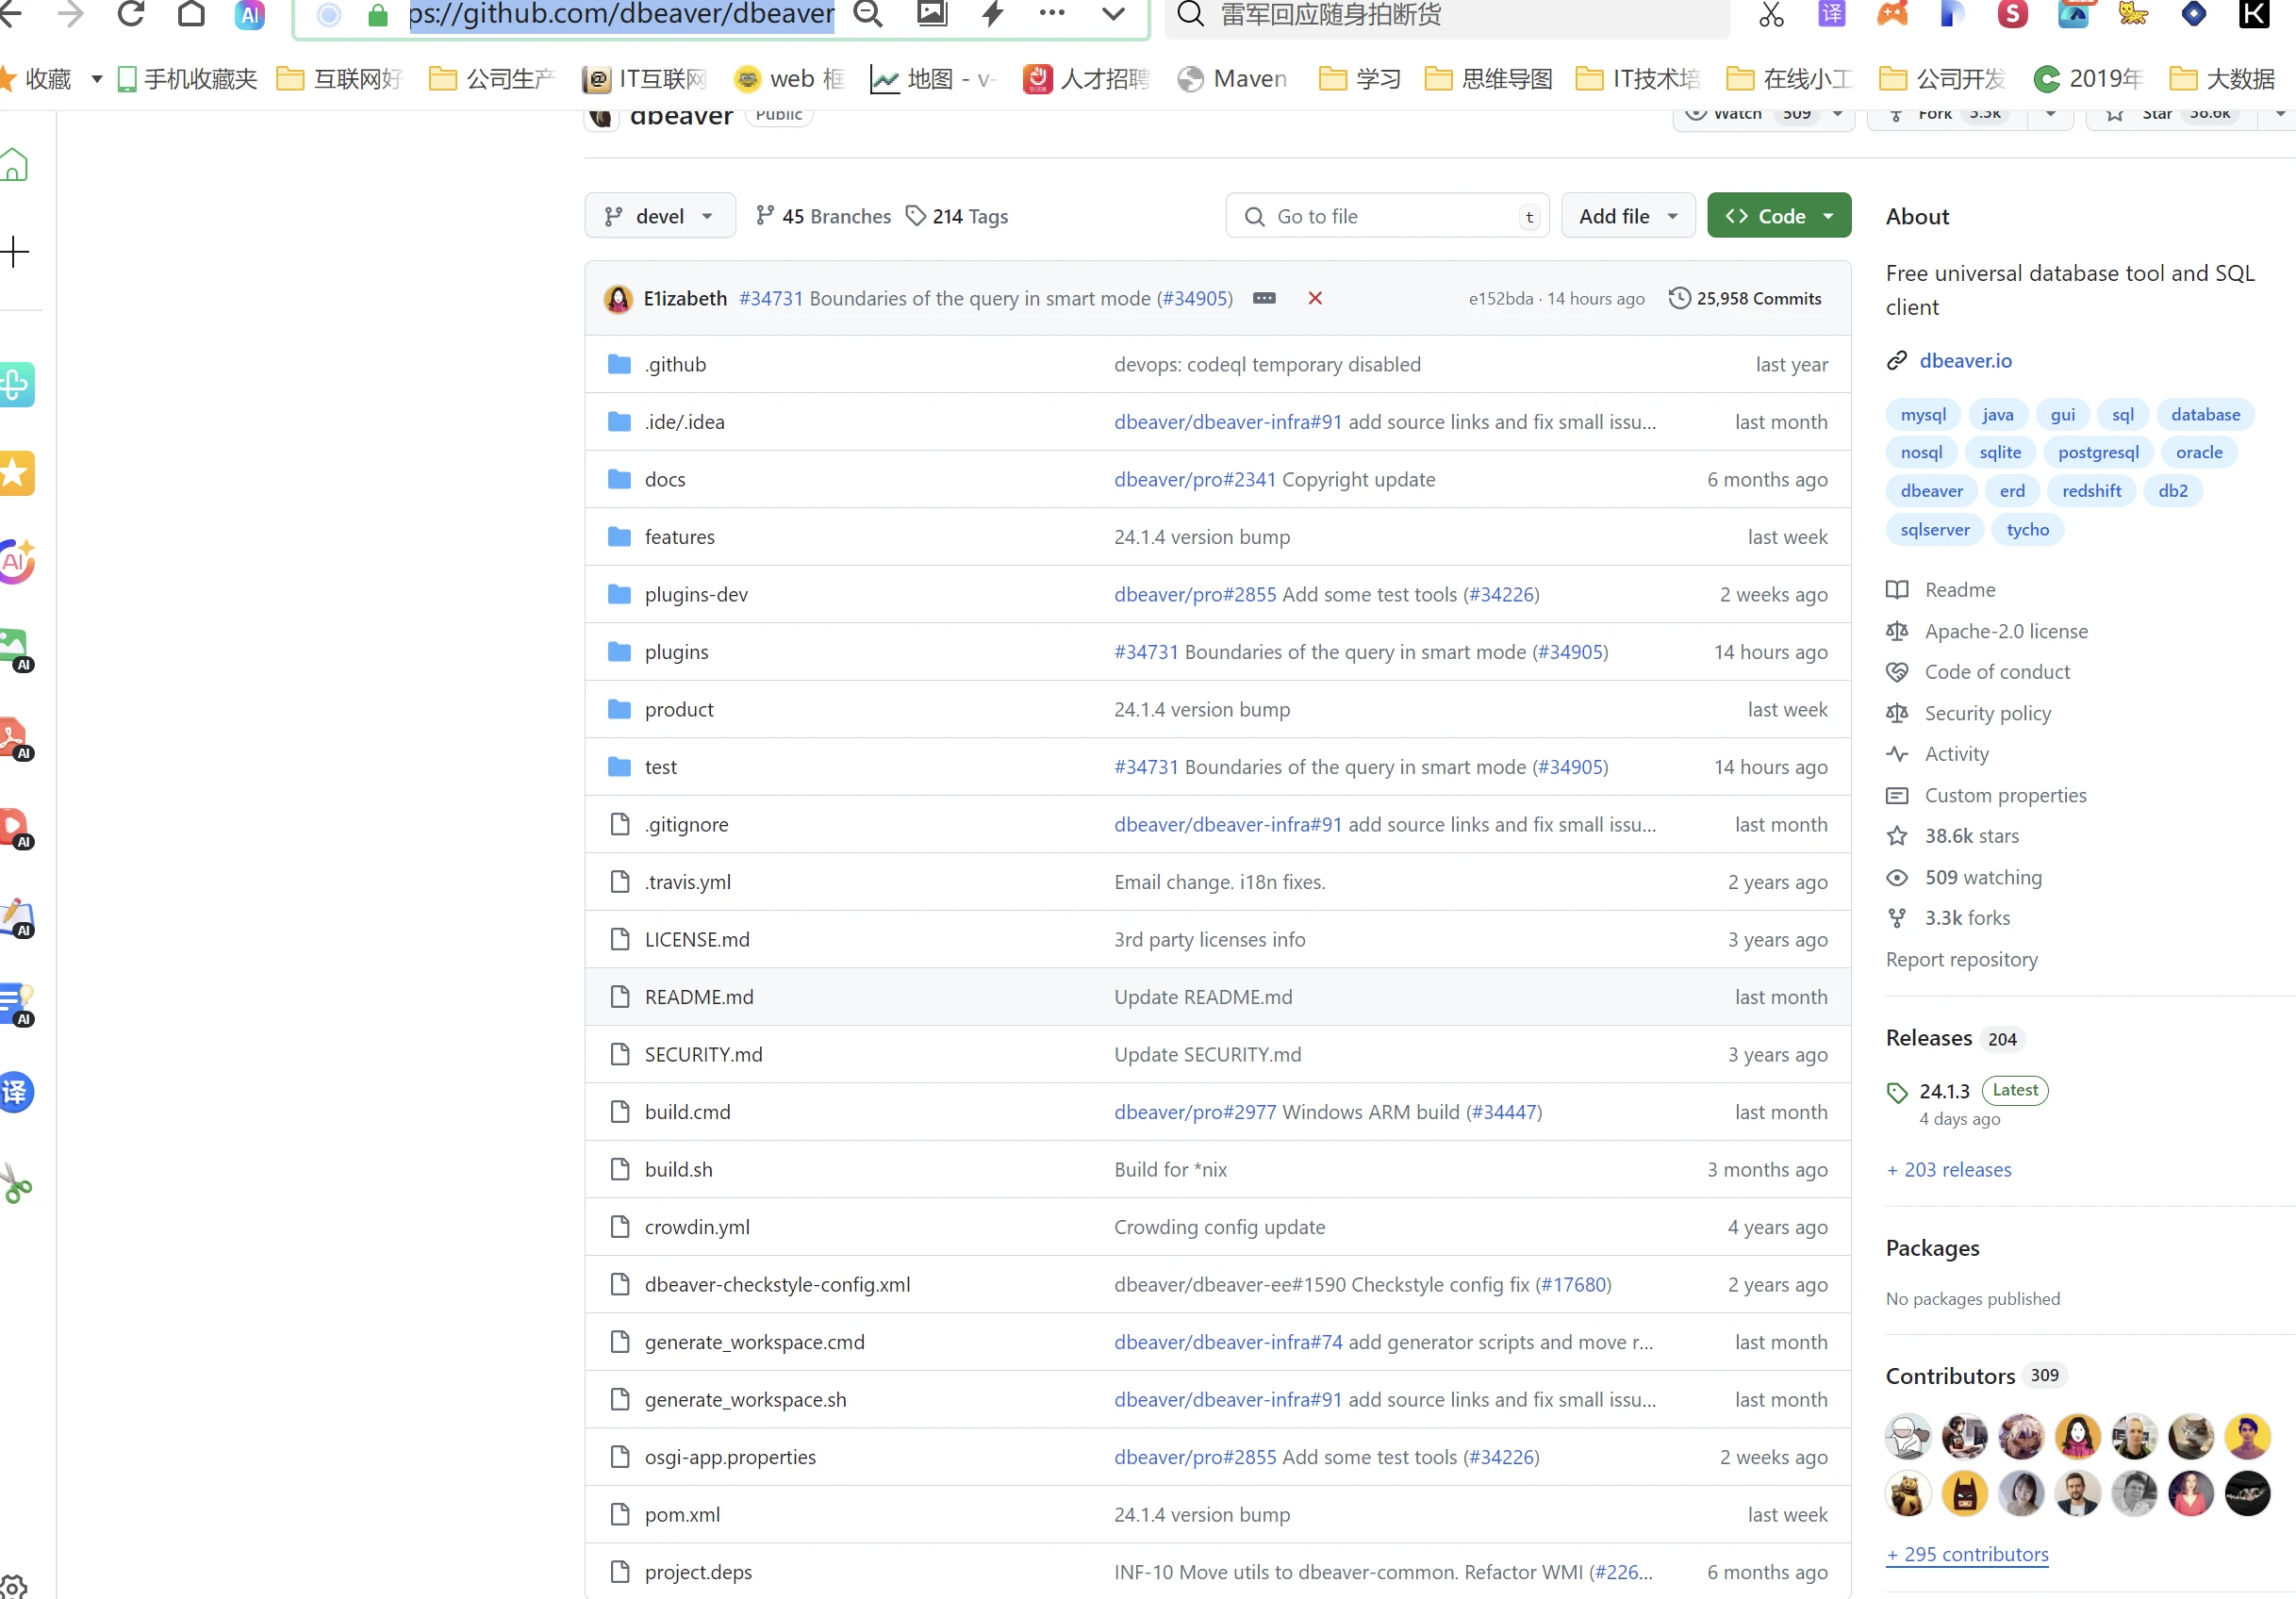Open the dbeaver.io website link
The width and height of the screenshot is (2296, 1599).
click(1965, 361)
